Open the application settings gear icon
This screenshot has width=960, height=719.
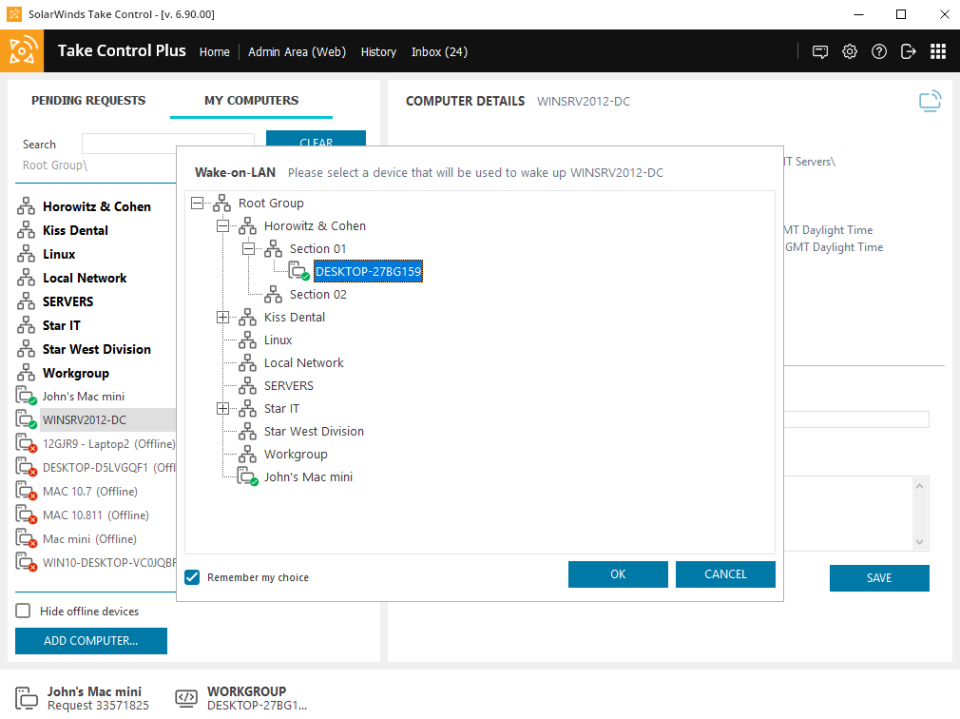coord(849,51)
